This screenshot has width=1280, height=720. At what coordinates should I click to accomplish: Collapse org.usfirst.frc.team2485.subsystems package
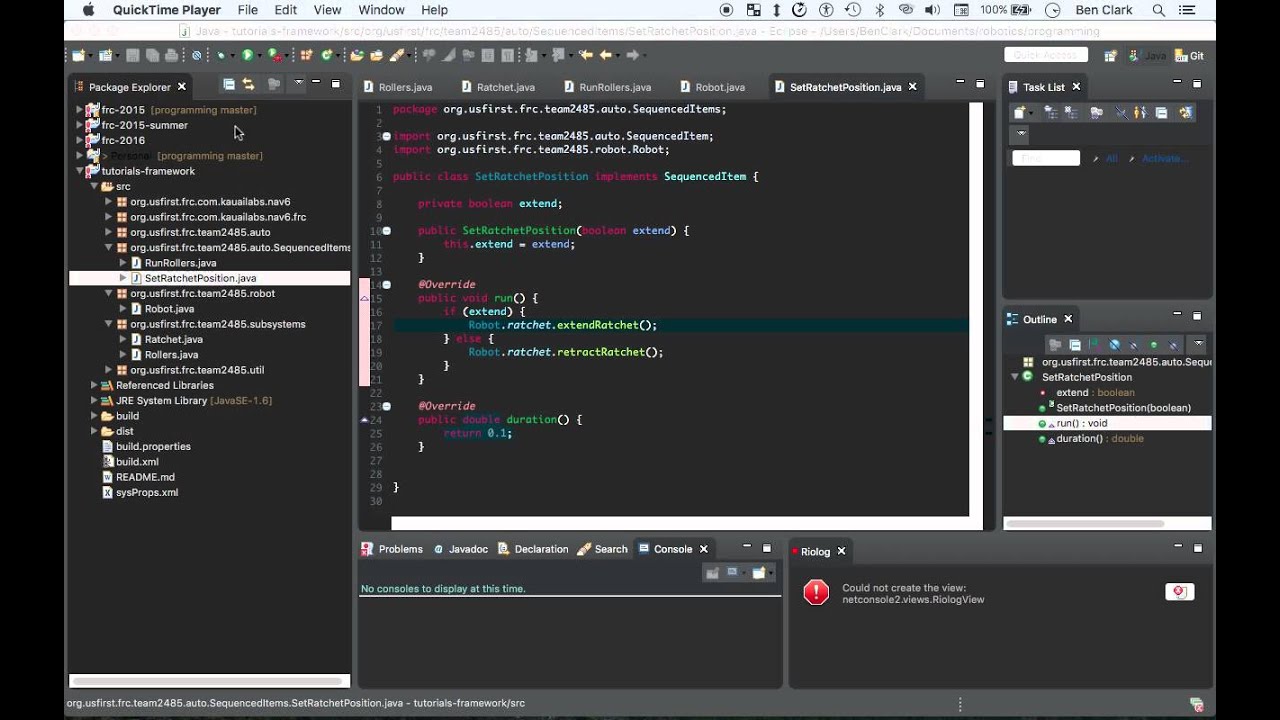(x=108, y=324)
